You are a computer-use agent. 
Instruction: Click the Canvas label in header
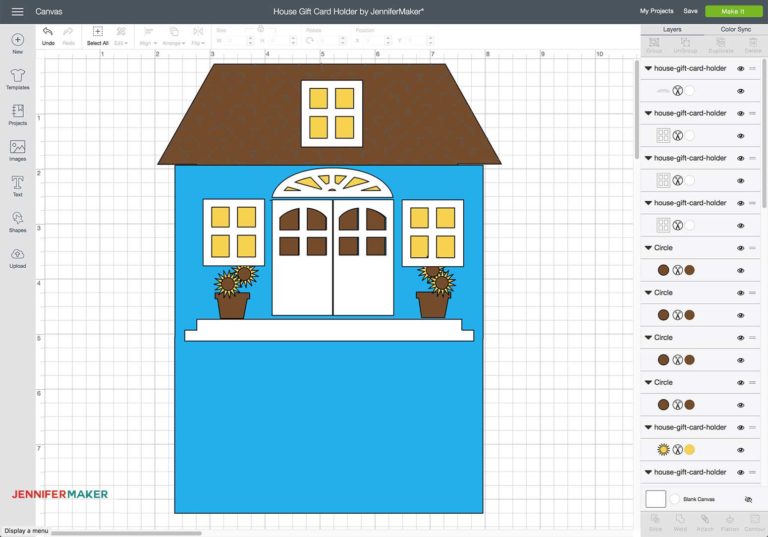click(48, 11)
